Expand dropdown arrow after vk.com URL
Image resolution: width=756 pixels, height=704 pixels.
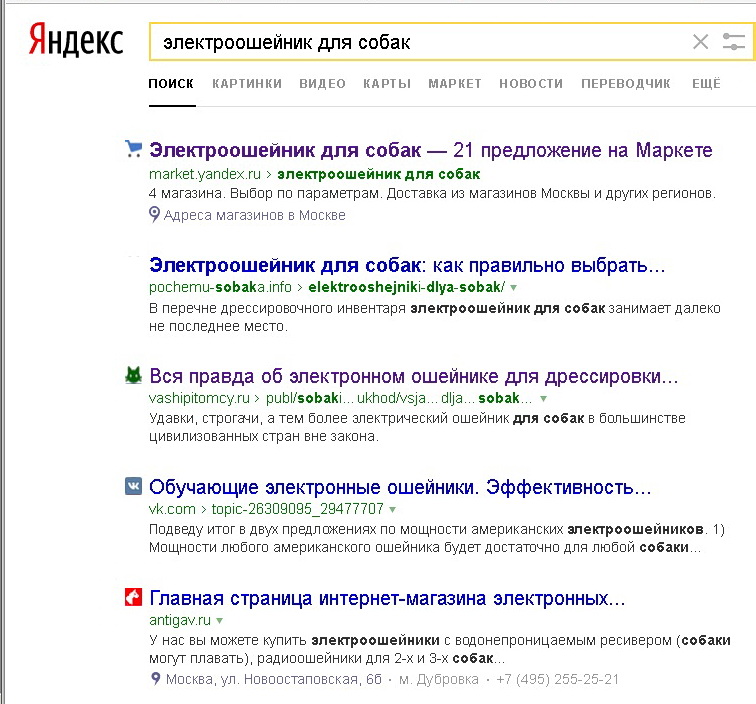pos(393,509)
